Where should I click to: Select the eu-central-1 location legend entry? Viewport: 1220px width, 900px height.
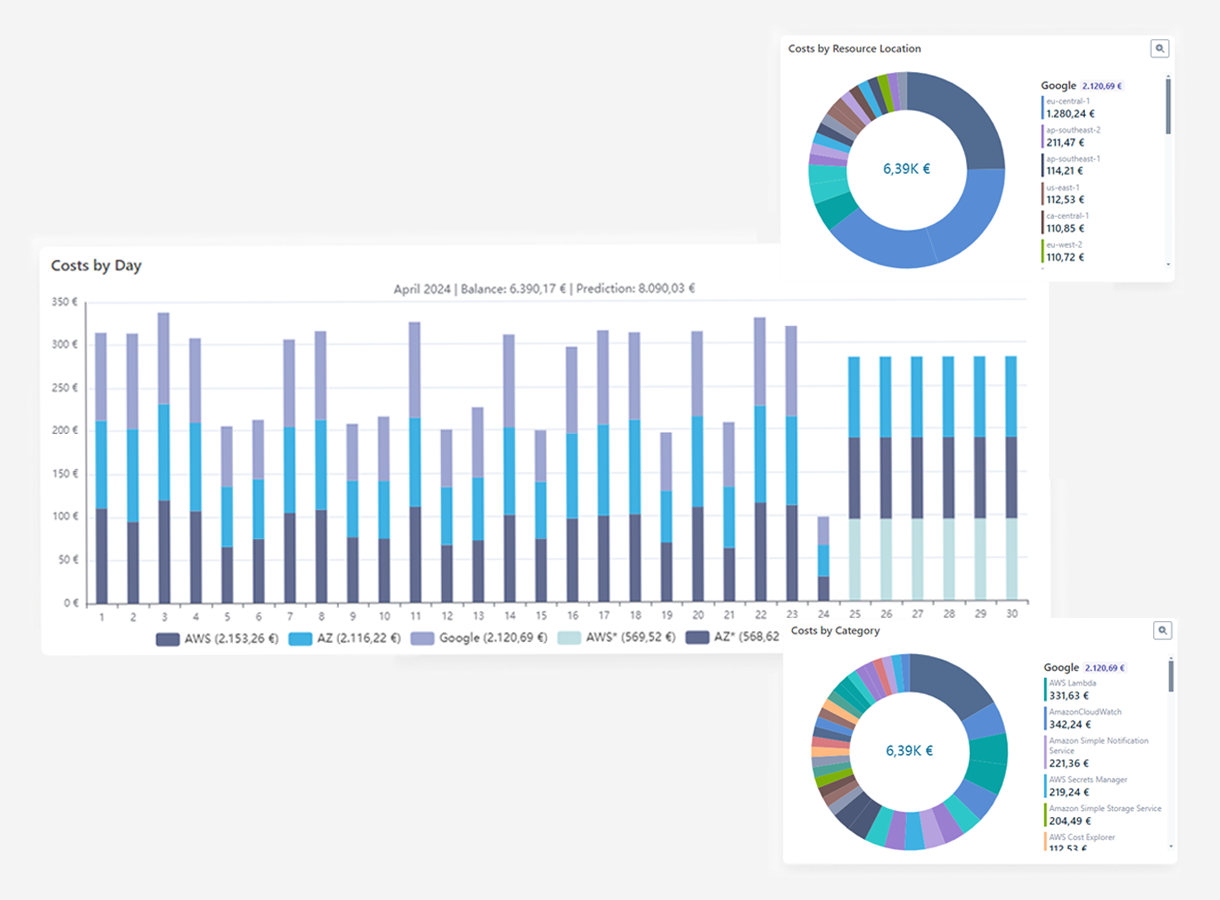pos(1069,107)
